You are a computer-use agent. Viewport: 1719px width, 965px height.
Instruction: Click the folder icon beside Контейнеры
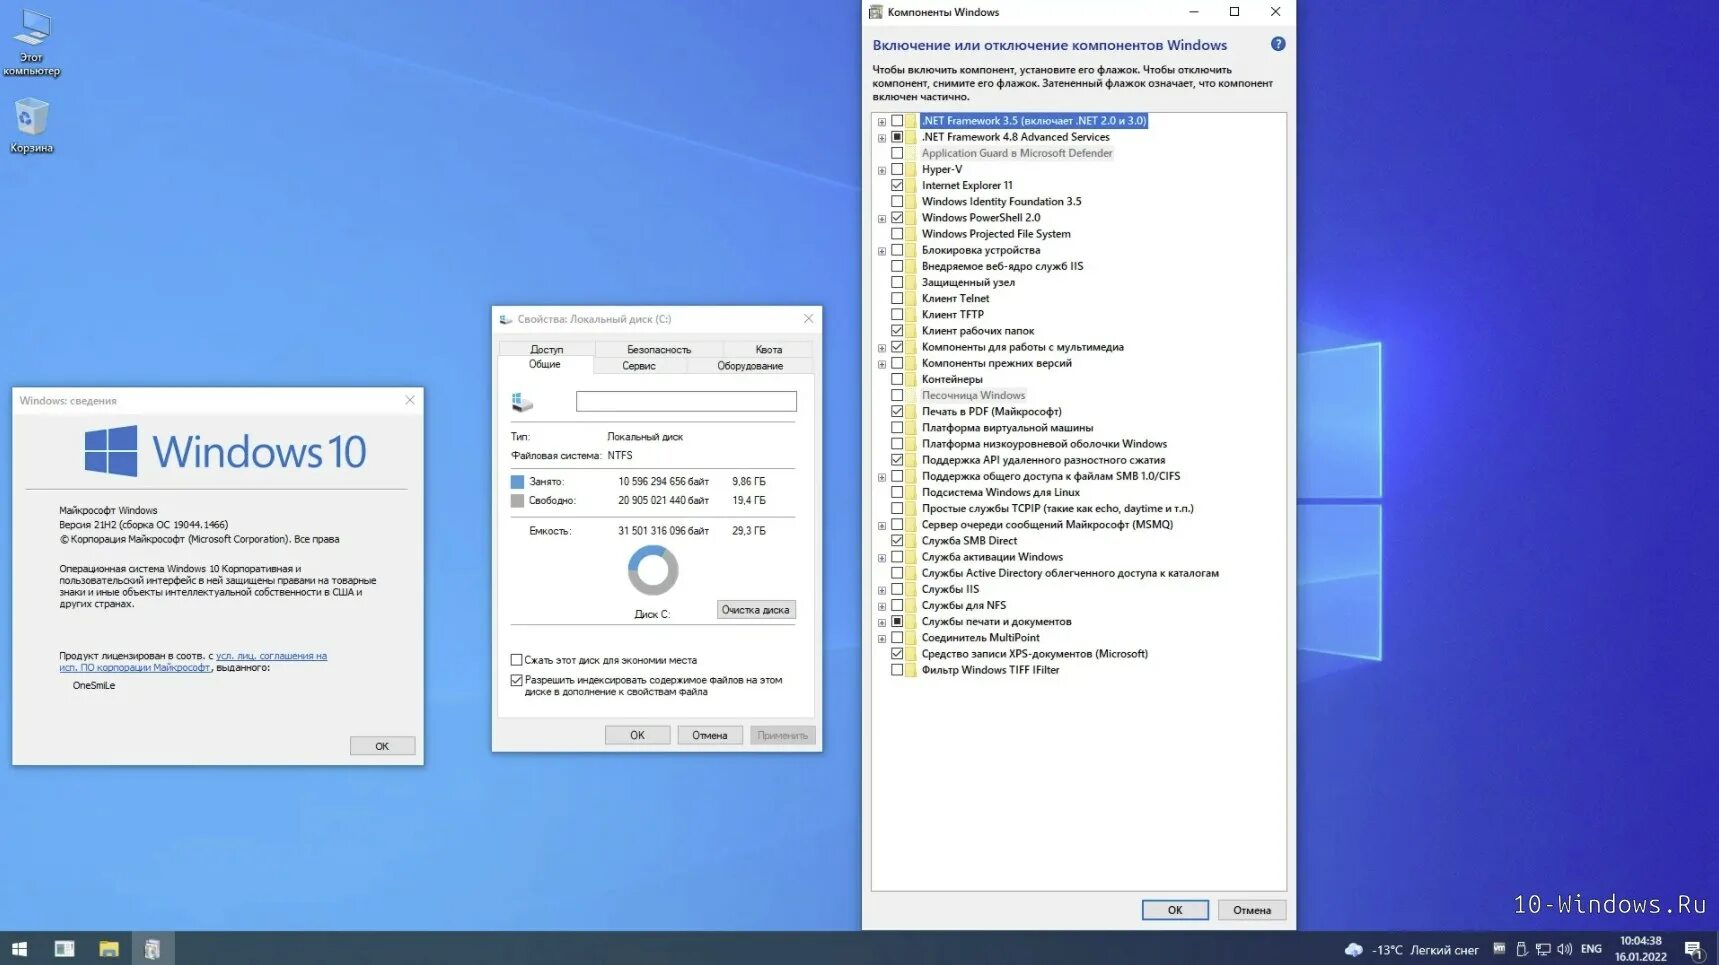tap(911, 380)
